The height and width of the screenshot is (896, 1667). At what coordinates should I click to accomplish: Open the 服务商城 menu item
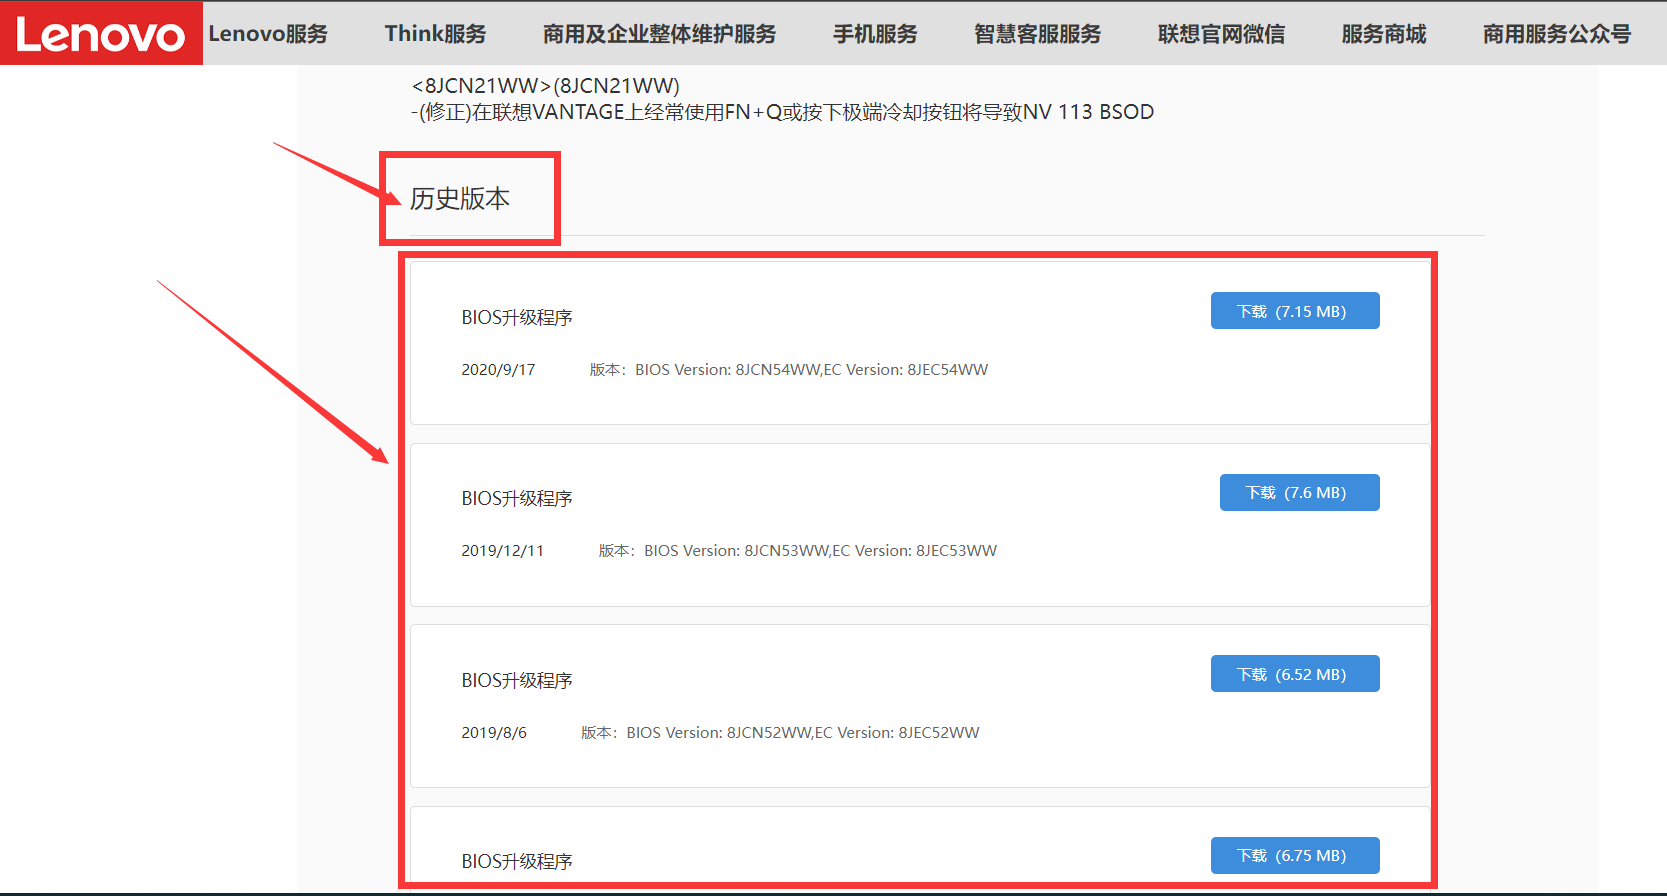[x=1383, y=34]
